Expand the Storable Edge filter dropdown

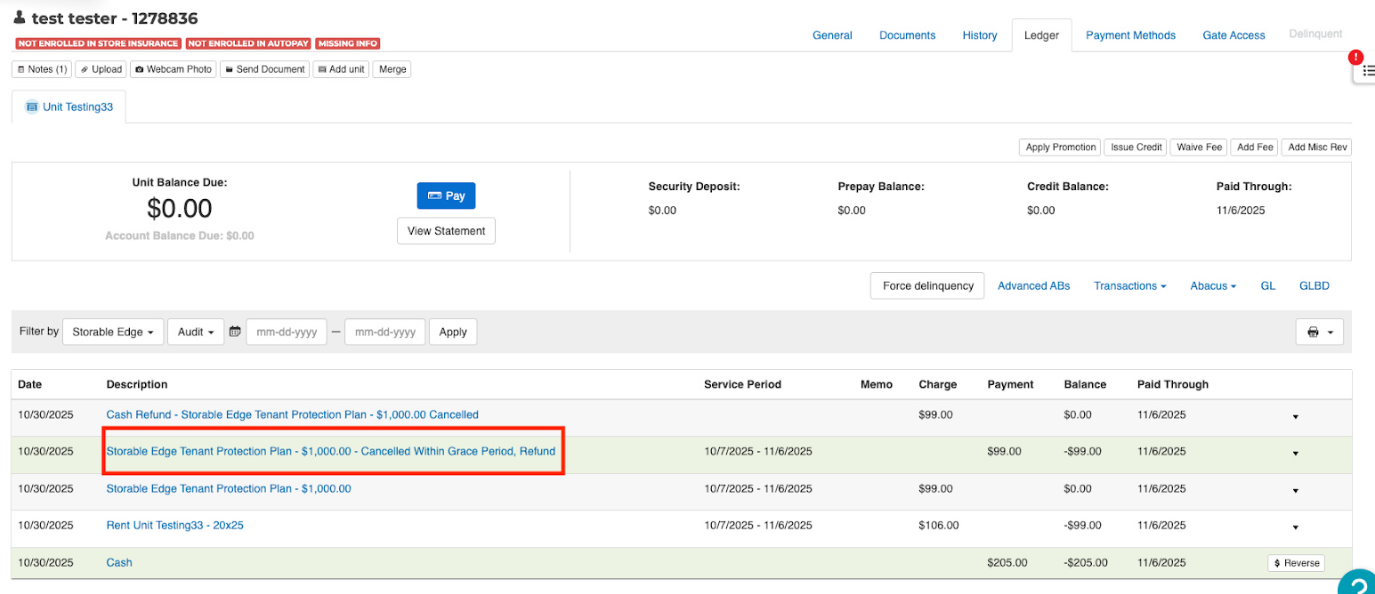click(x=113, y=332)
